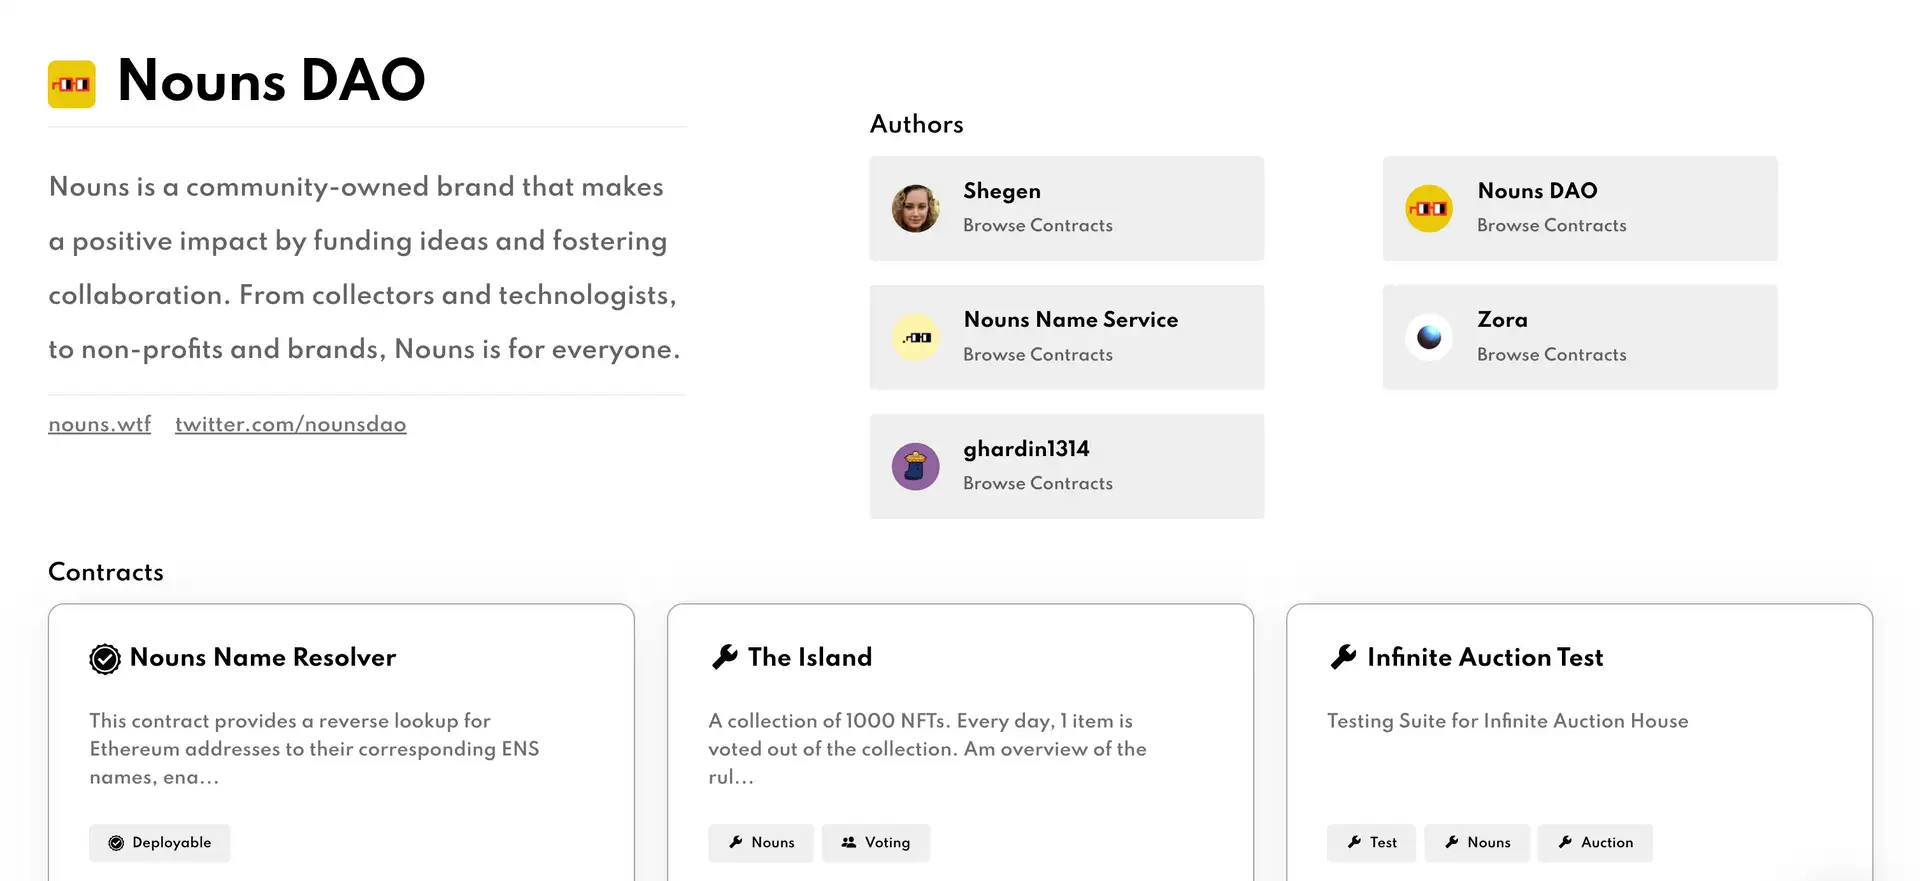
Task: Click the Nouns DAO author avatar
Action: click(x=1429, y=208)
